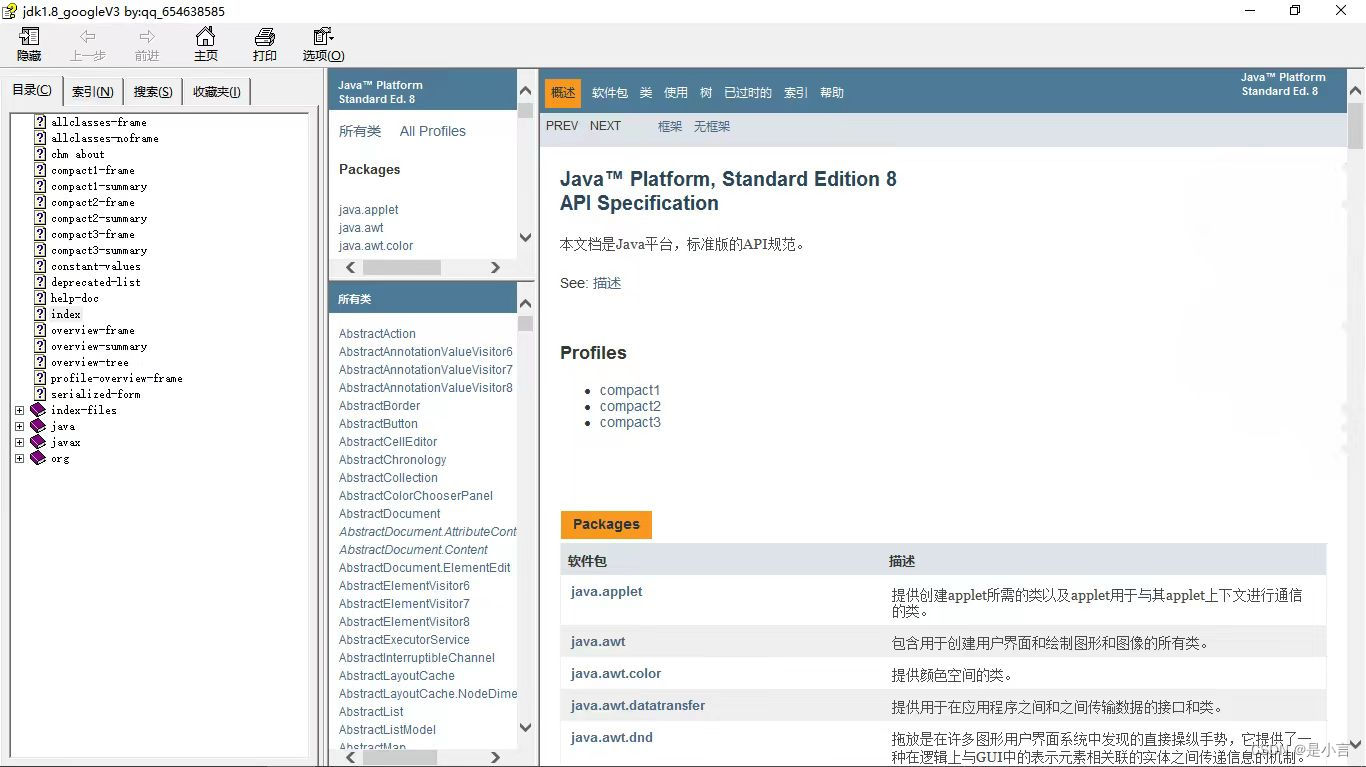Click the book icon beside org
This screenshot has height=767, width=1366.
coord(38,458)
